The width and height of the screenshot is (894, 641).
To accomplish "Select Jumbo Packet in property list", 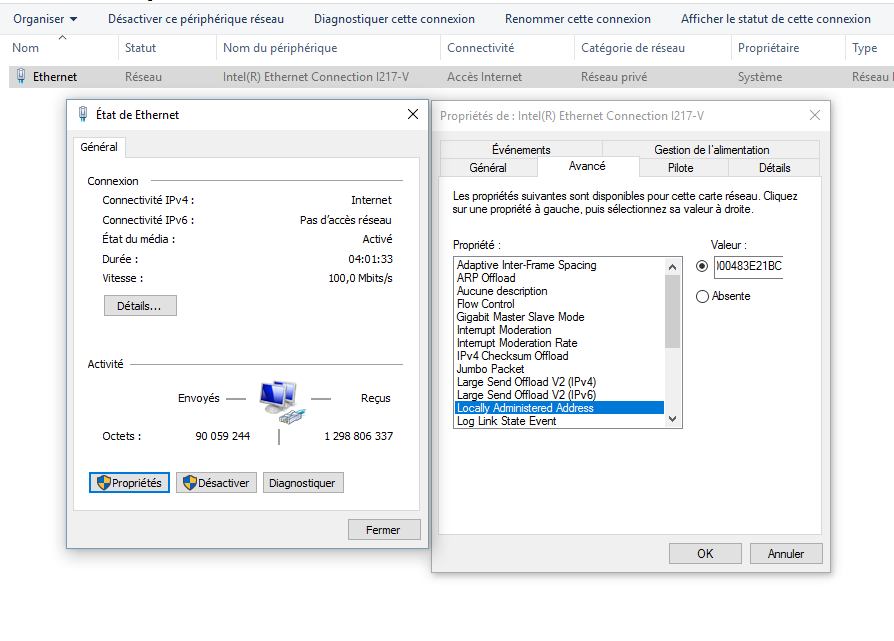I will (491, 369).
